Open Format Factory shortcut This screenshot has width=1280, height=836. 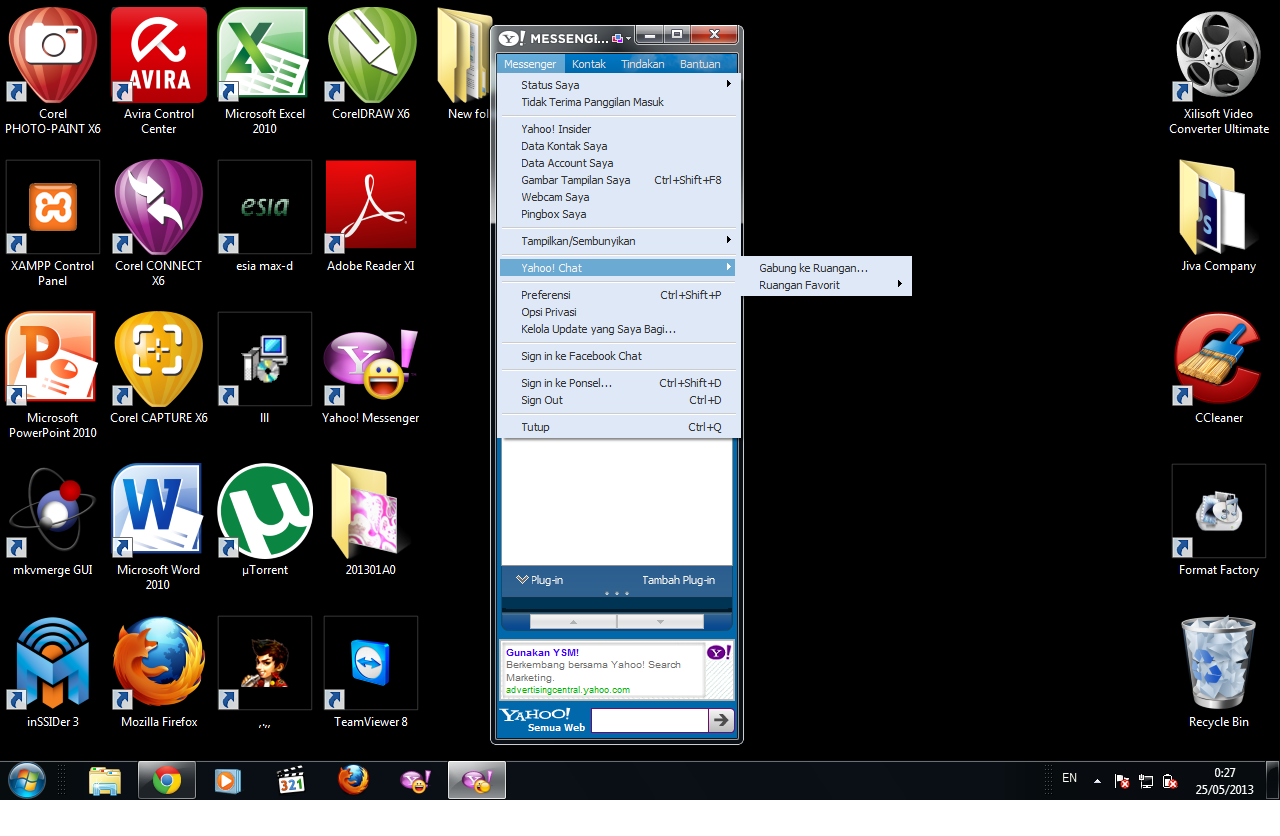coord(1219,520)
